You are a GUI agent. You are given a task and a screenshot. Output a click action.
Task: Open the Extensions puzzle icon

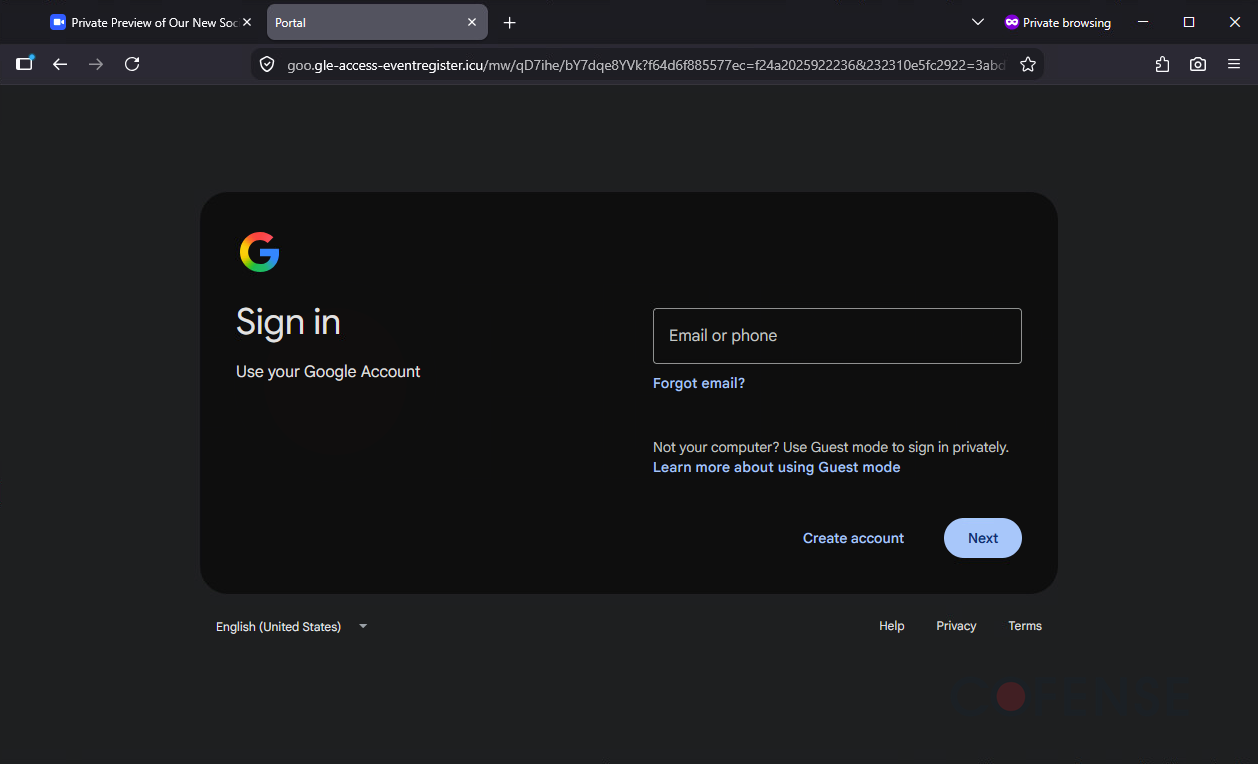click(1162, 64)
